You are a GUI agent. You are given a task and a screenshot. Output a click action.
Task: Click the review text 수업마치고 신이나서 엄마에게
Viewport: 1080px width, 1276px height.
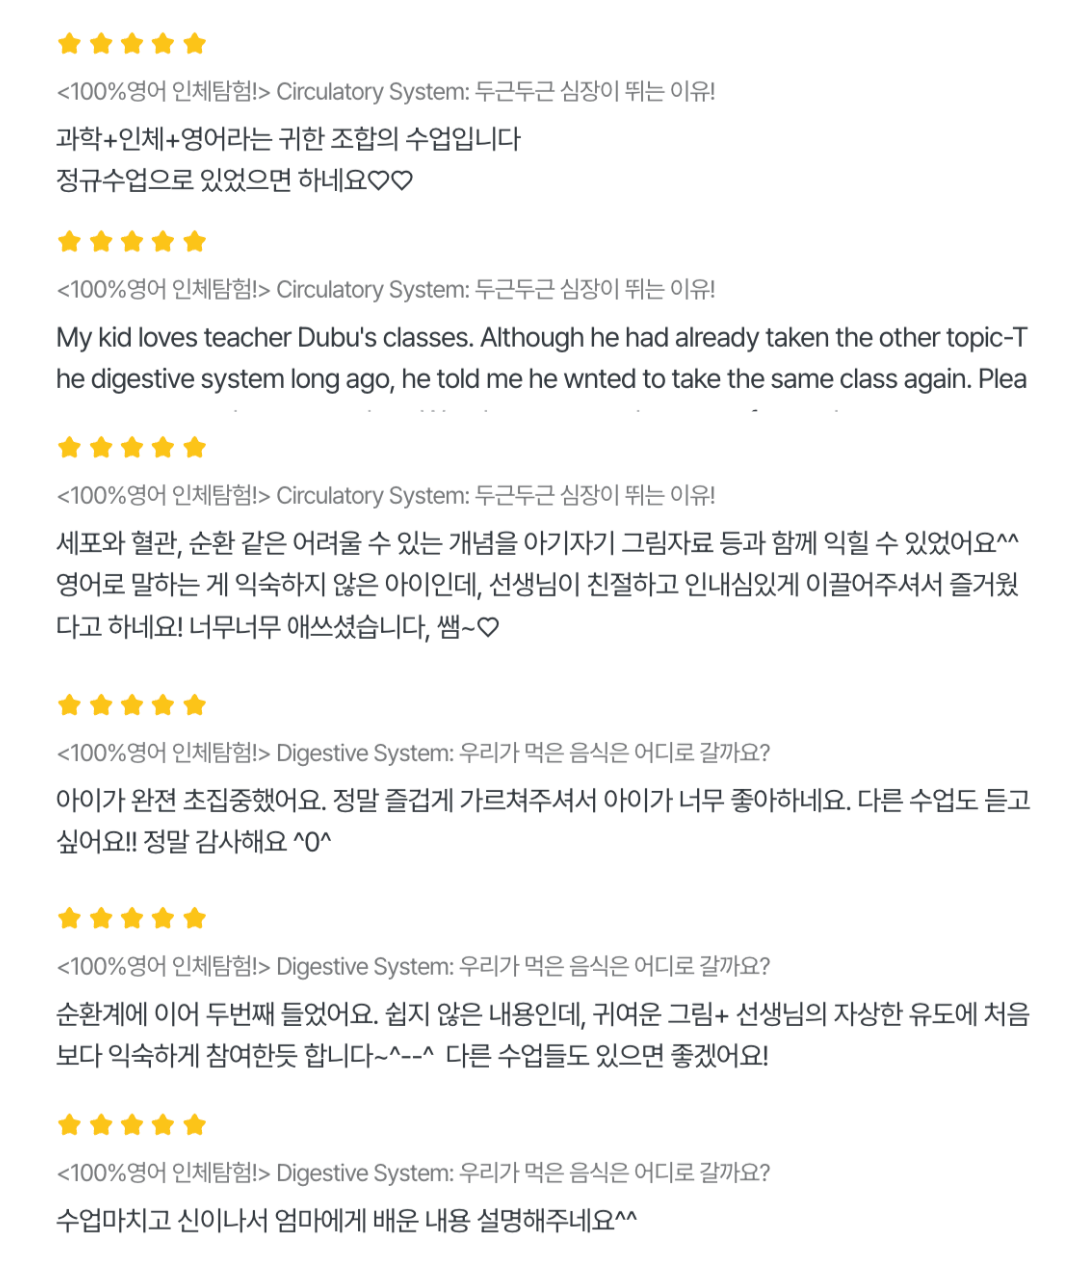tap(346, 1221)
